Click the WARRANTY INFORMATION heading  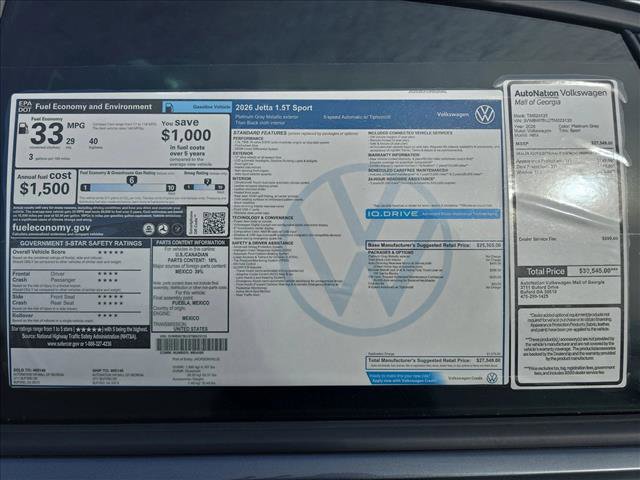click(393, 155)
